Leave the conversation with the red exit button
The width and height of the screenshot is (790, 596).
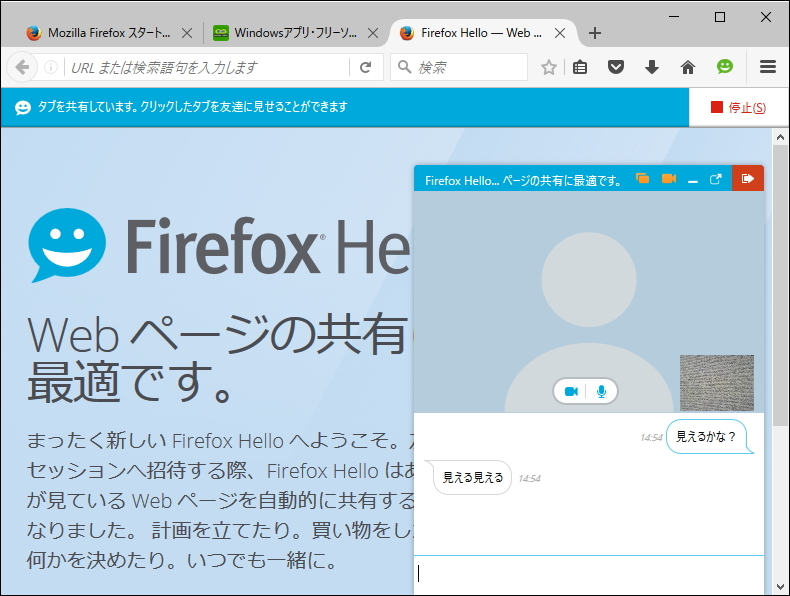pos(748,178)
